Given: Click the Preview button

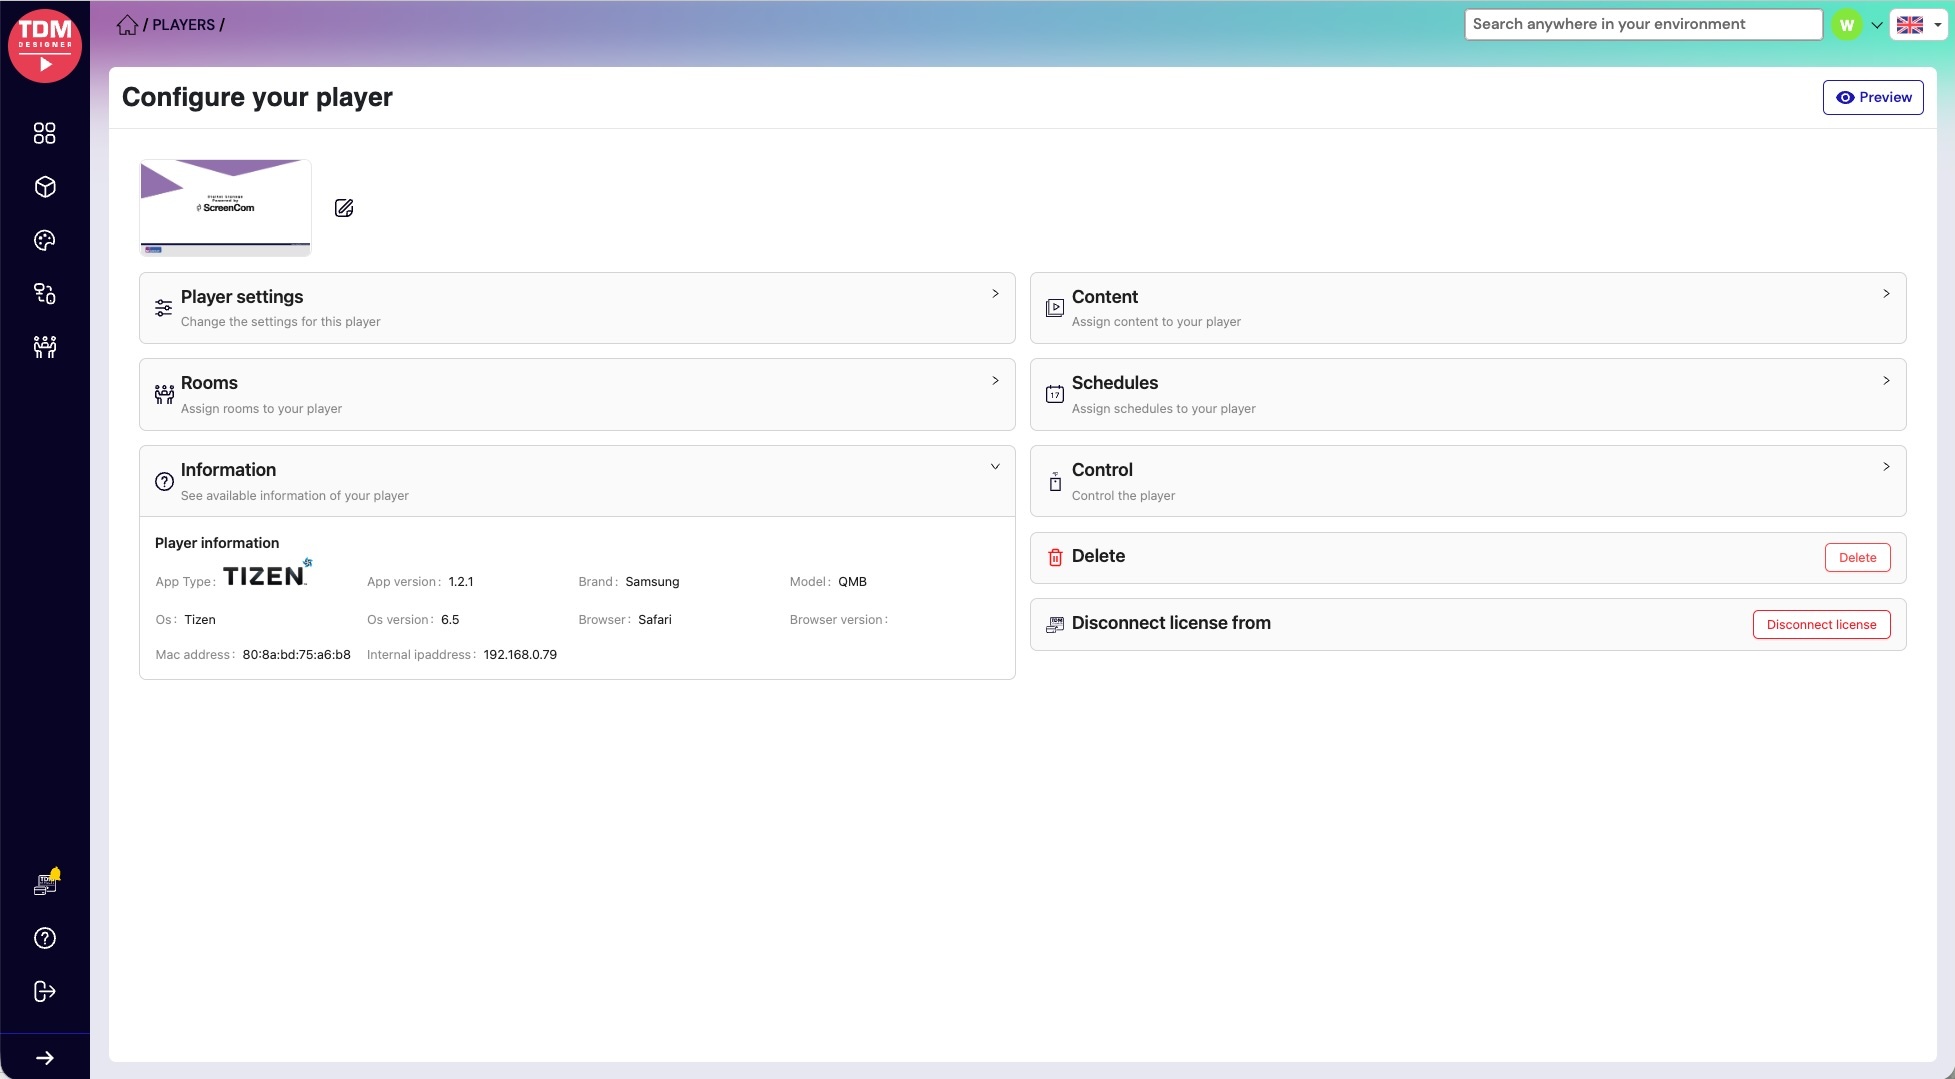Looking at the screenshot, I should pos(1872,97).
